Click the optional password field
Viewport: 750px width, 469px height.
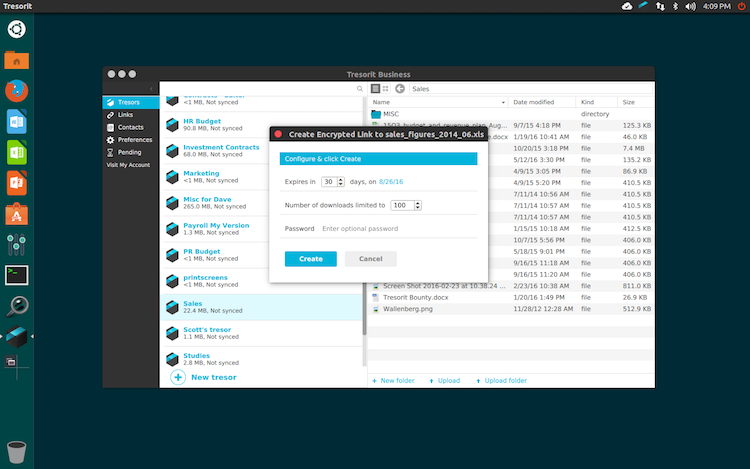click(395, 229)
